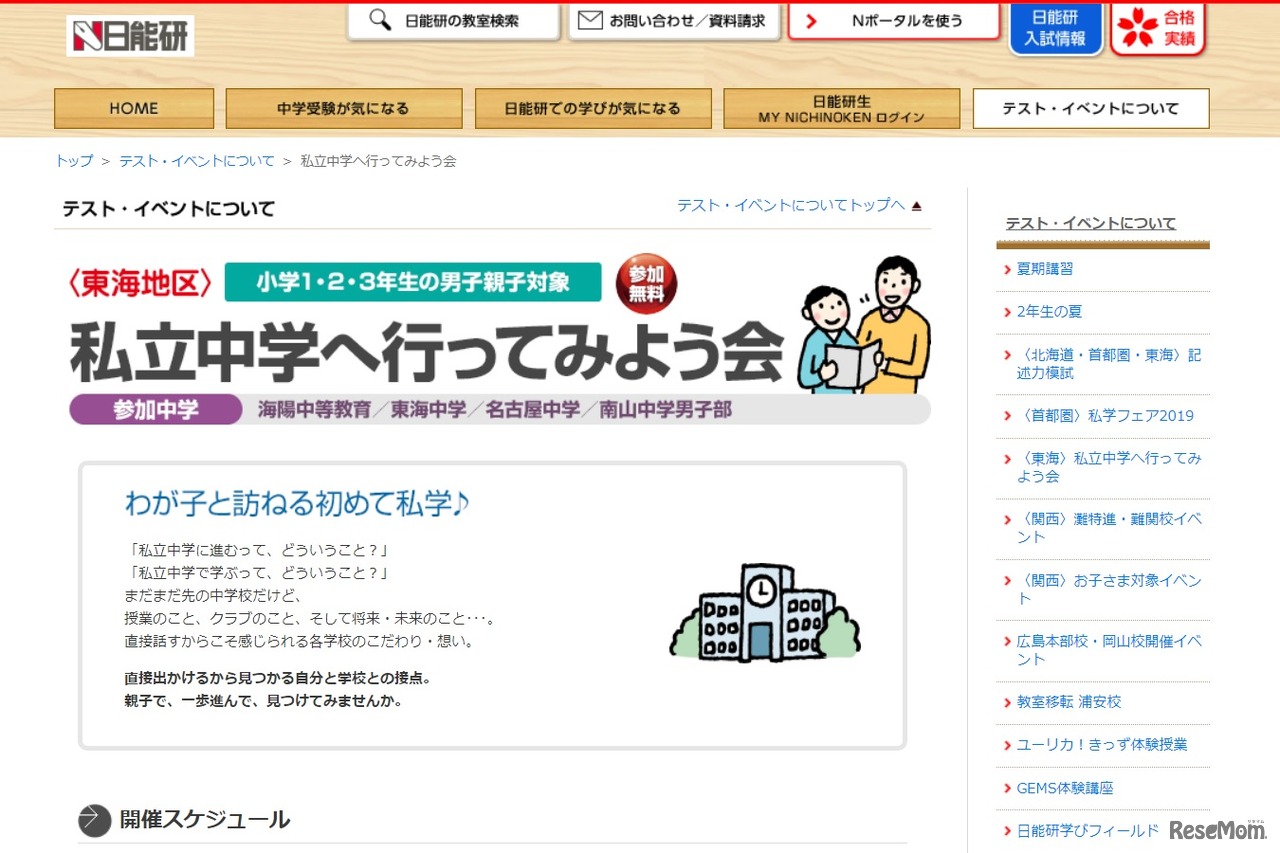Click the parent and child illustration

[x=864, y=325]
